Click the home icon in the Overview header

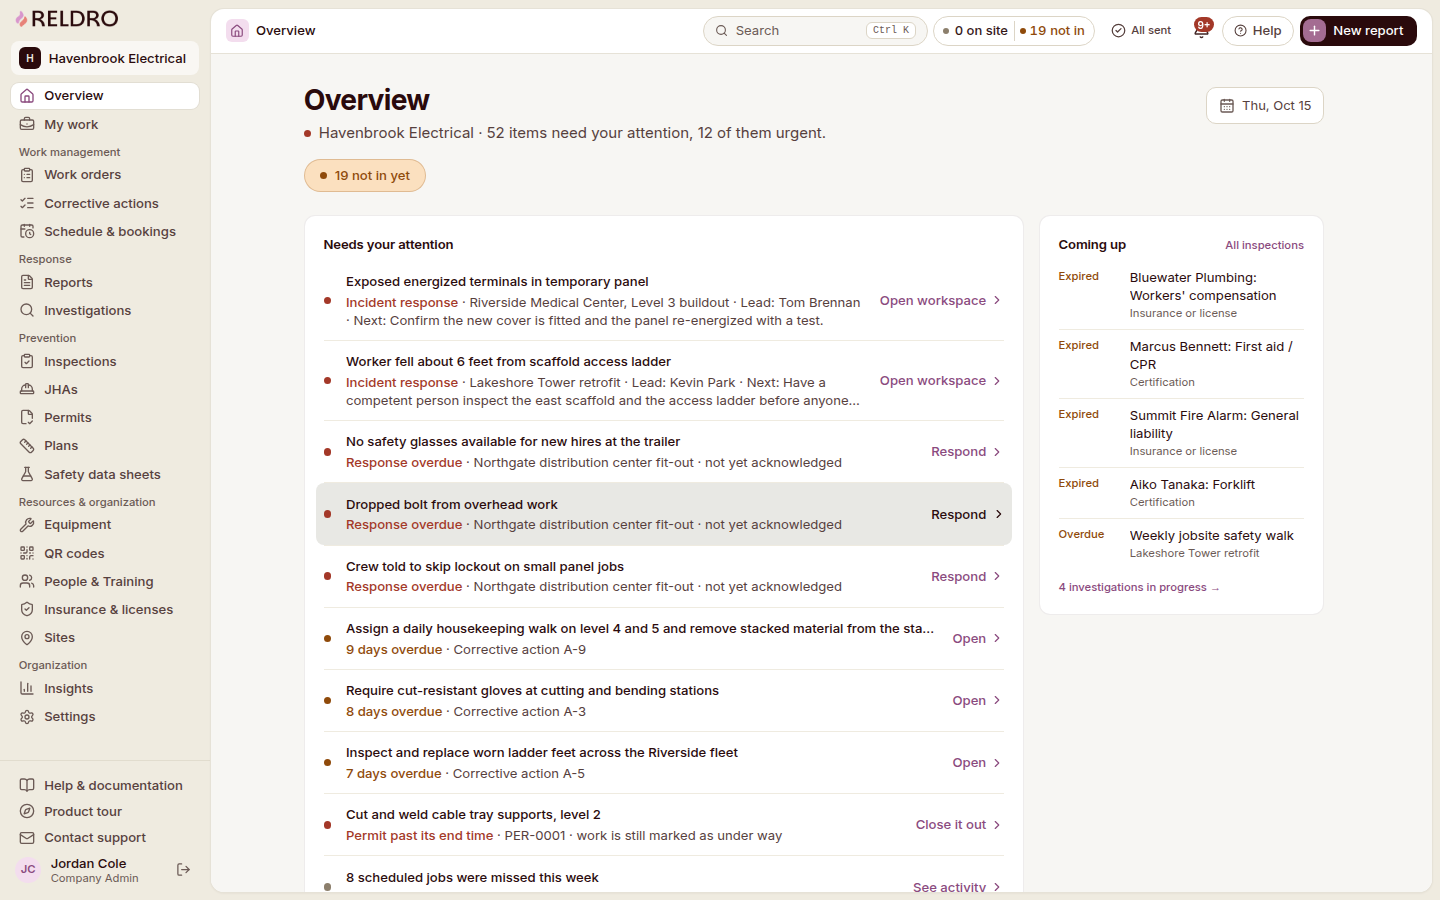[237, 31]
